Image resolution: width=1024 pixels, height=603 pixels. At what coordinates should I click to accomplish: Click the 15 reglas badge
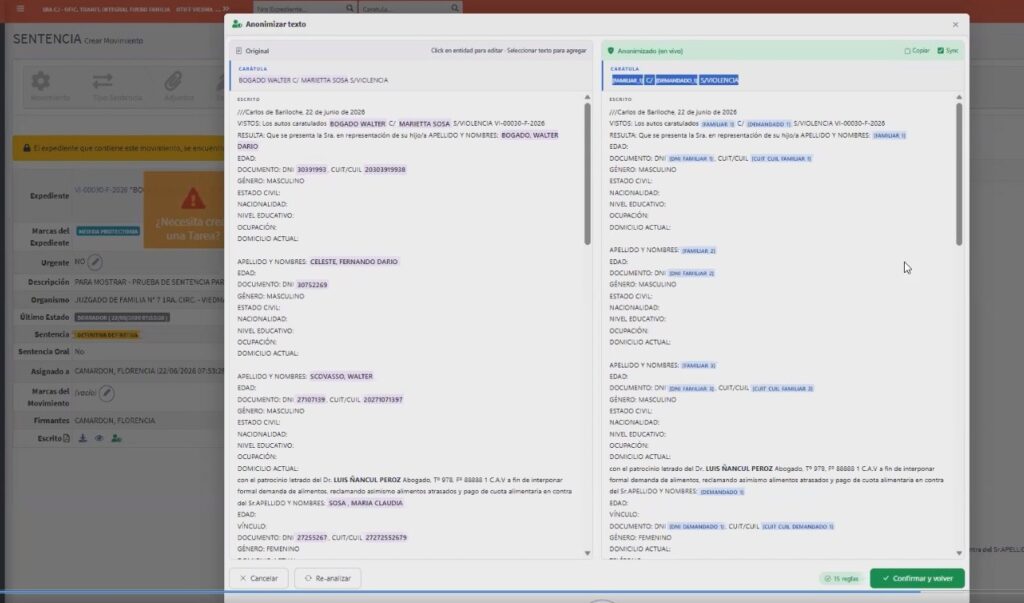tap(841, 578)
